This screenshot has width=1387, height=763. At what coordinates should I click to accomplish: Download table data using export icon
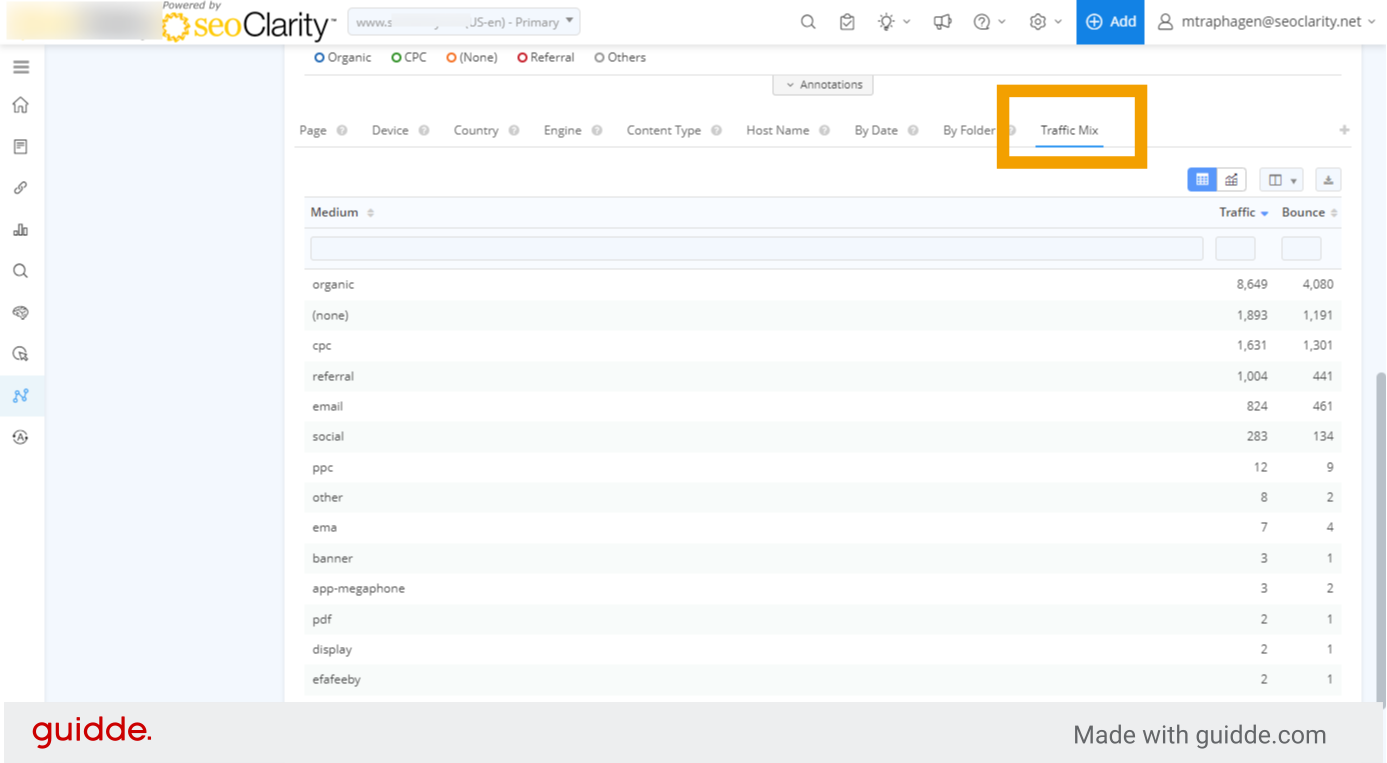[x=1328, y=180]
